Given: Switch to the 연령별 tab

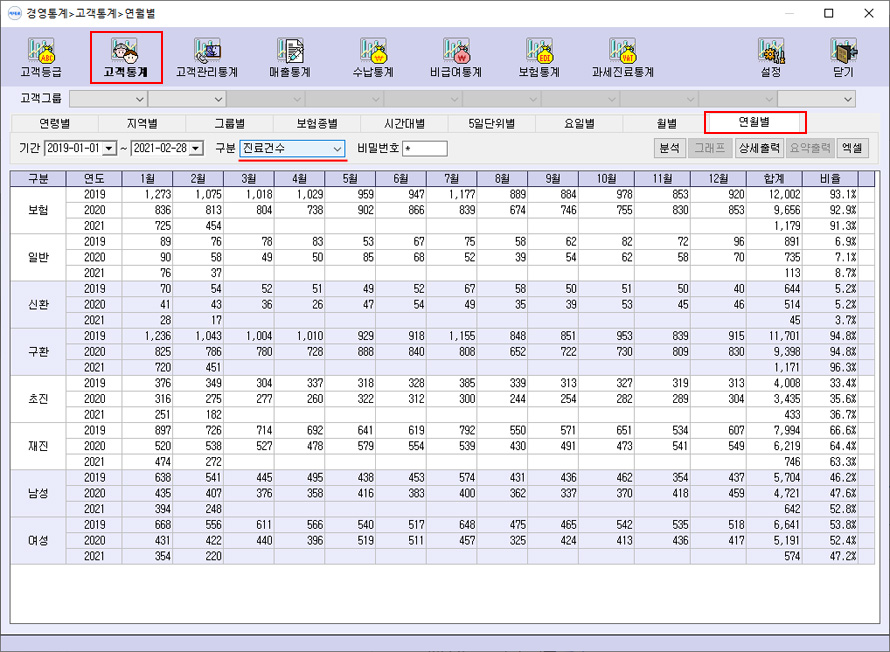Looking at the screenshot, I should [55, 124].
